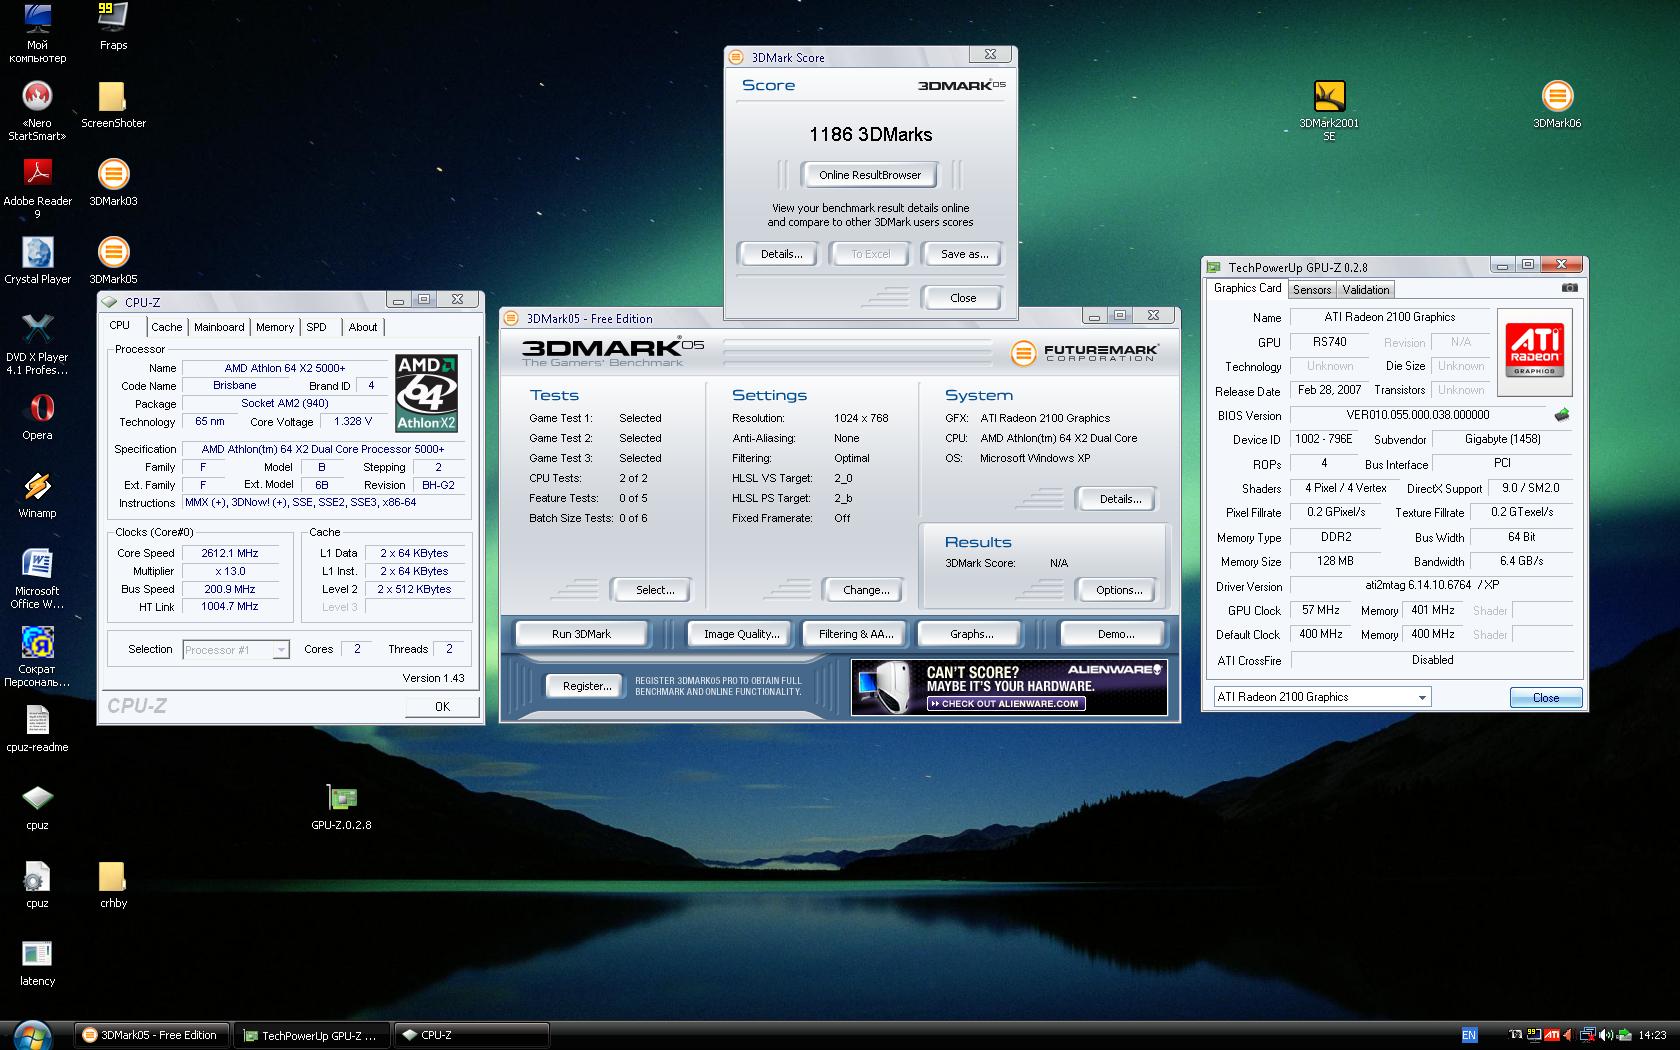This screenshot has height=1050, width=1680.
Task: Open Crystal Player desktop icon
Action: click(37, 261)
